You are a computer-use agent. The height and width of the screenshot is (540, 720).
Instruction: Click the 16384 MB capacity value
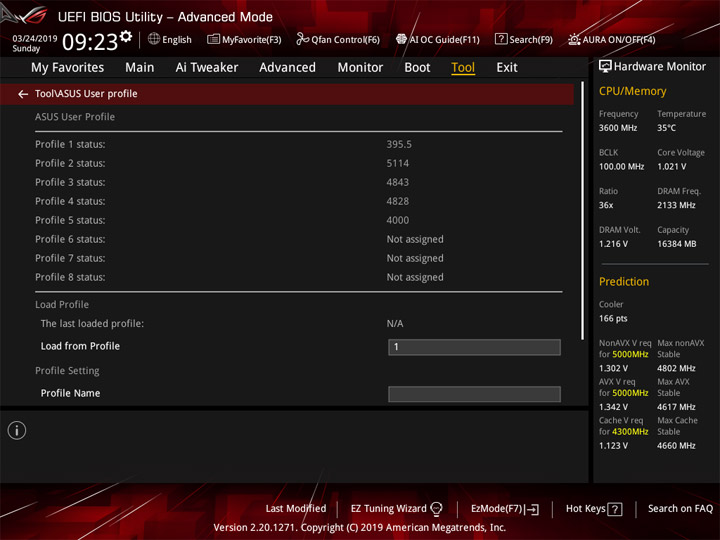[x=677, y=244]
